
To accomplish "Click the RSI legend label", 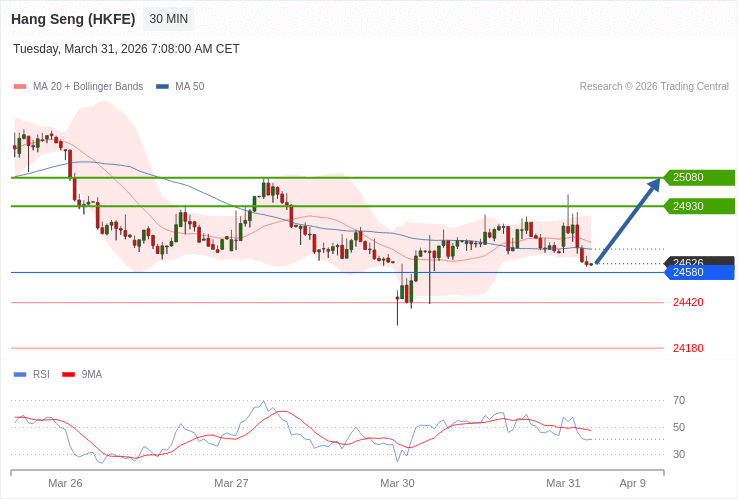I will tap(41, 375).
